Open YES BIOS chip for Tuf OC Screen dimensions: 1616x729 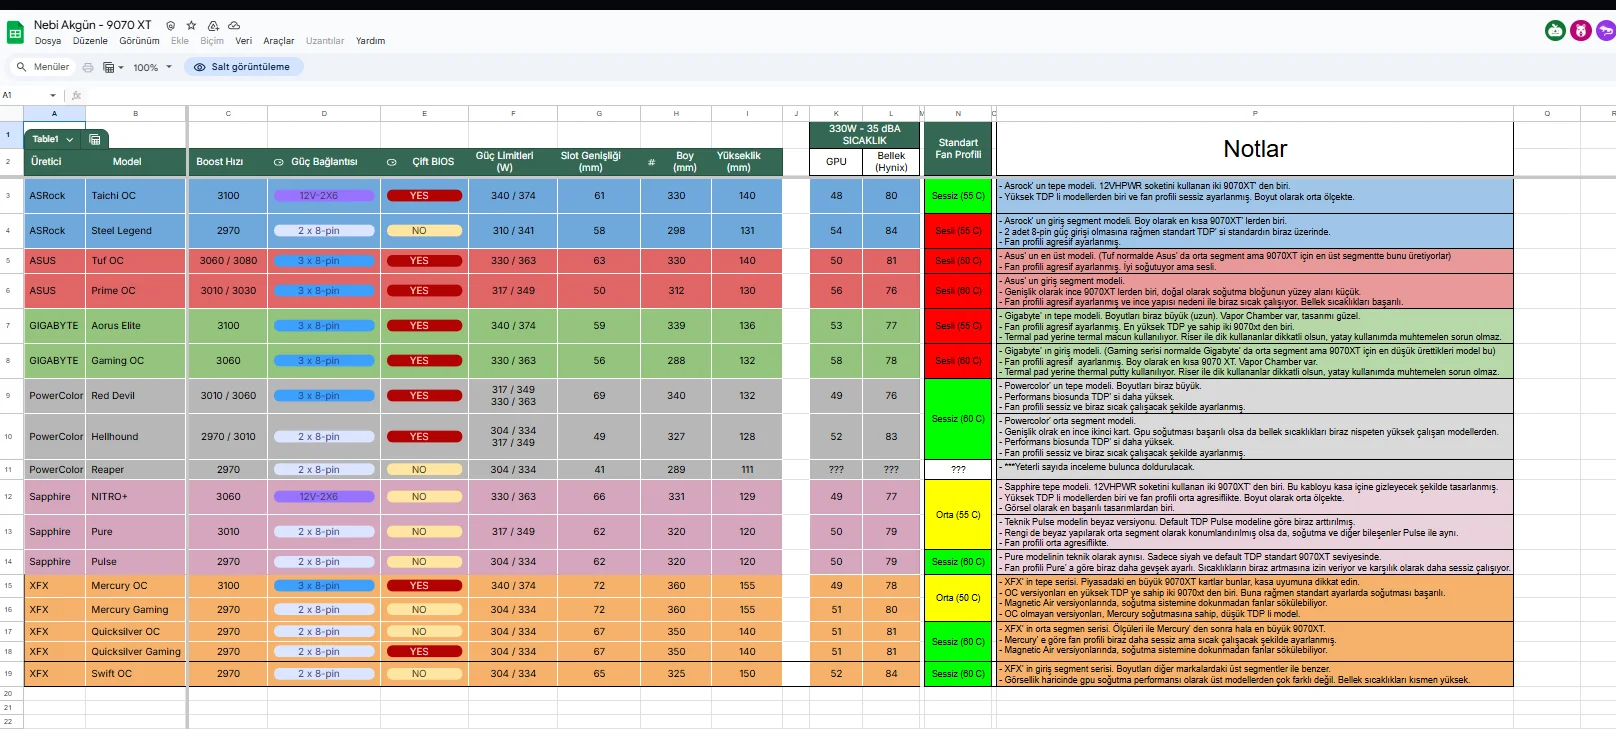pos(424,261)
